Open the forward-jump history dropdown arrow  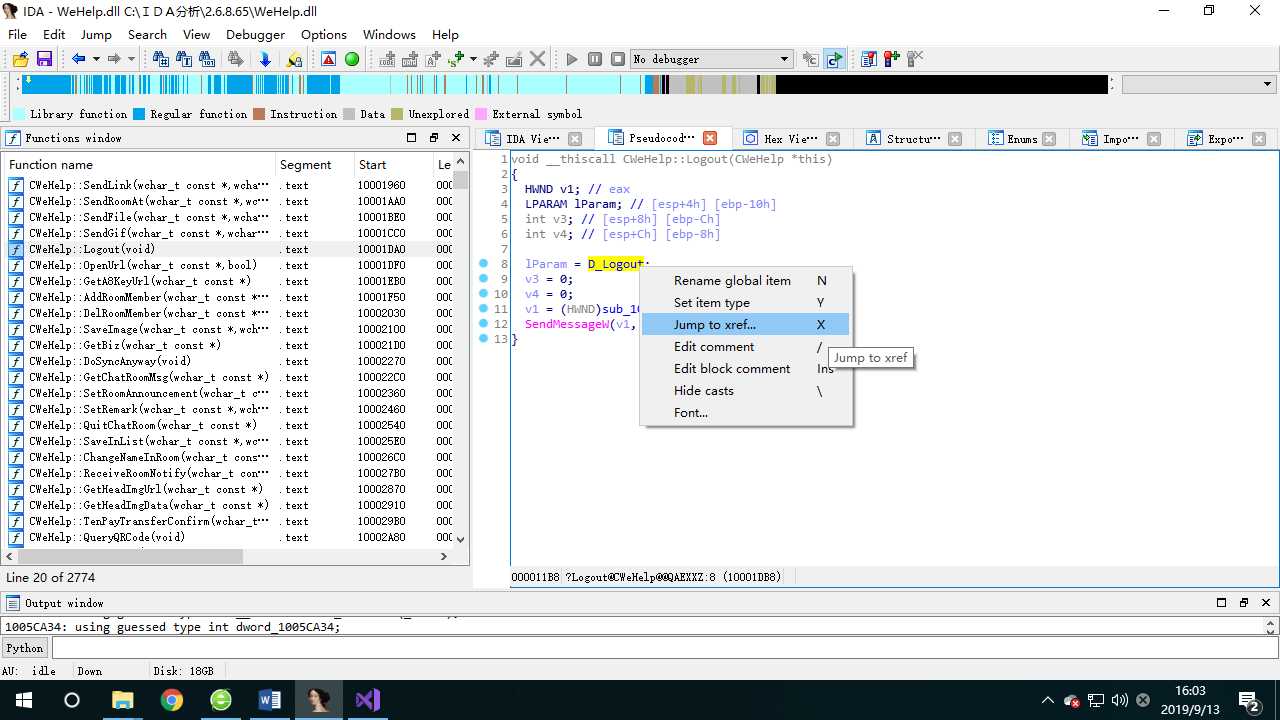(x=131, y=59)
